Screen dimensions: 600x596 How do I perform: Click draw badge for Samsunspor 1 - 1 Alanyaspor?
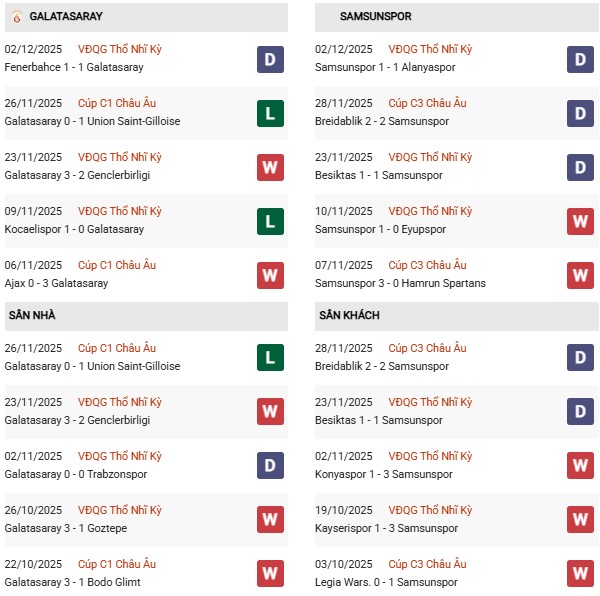tap(581, 59)
